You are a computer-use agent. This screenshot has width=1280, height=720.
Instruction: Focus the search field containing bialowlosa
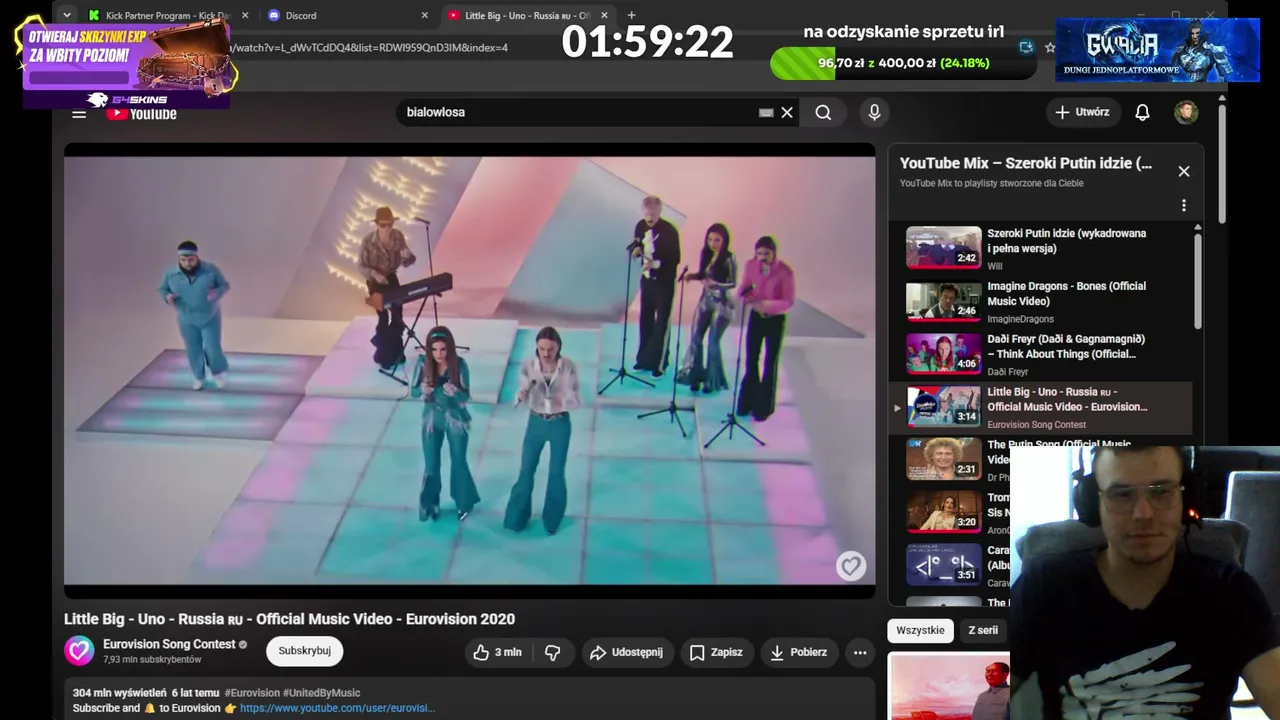point(578,113)
